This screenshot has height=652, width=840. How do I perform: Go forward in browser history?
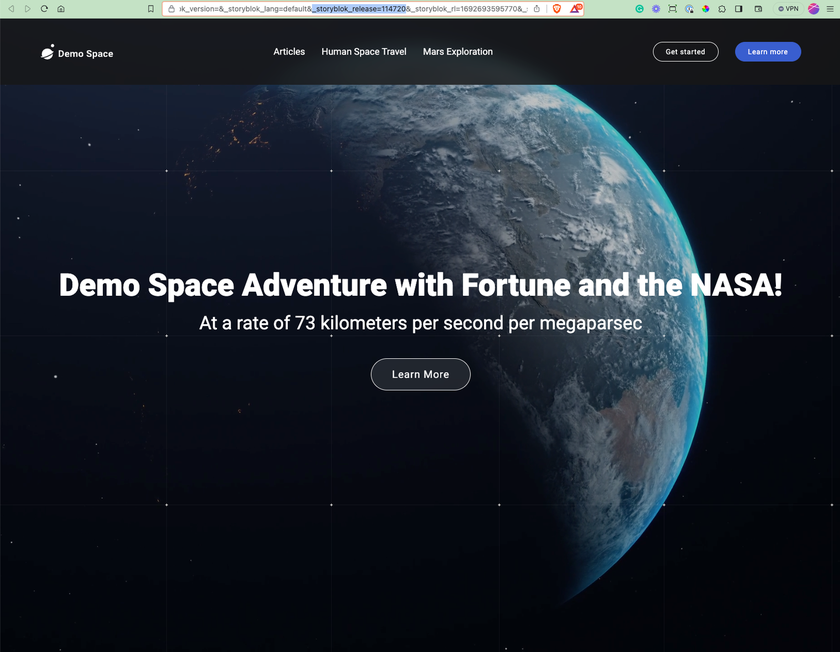[27, 9]
